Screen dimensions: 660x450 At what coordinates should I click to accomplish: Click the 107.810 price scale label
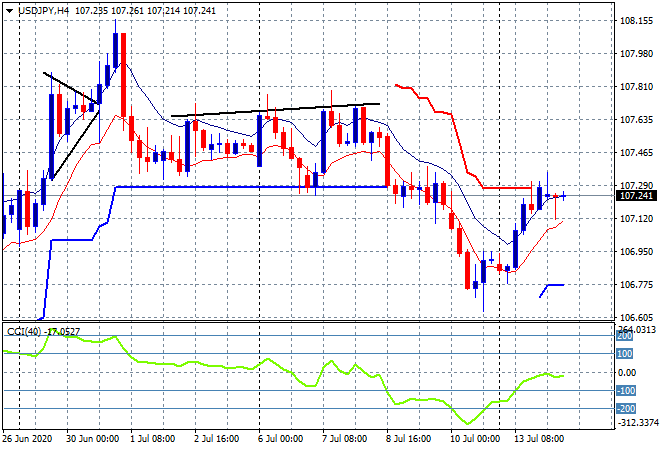[x=637, y=87]
